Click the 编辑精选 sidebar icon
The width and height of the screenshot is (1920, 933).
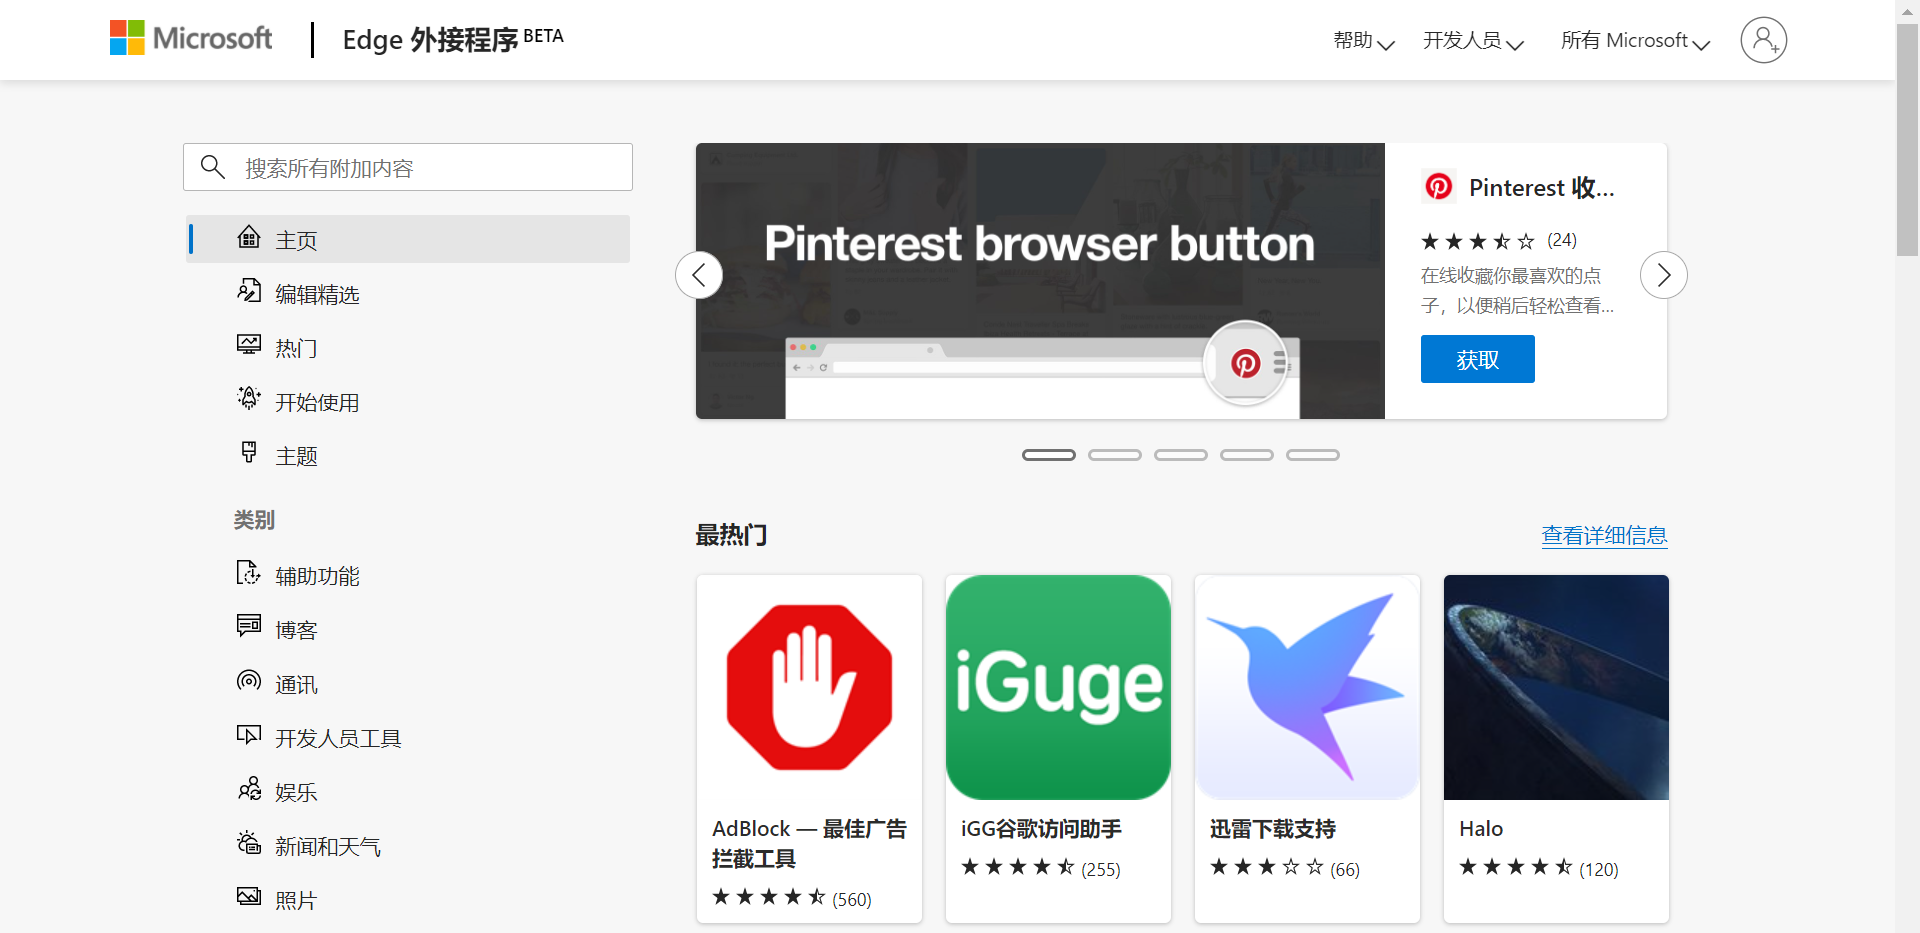pos(249,291)
